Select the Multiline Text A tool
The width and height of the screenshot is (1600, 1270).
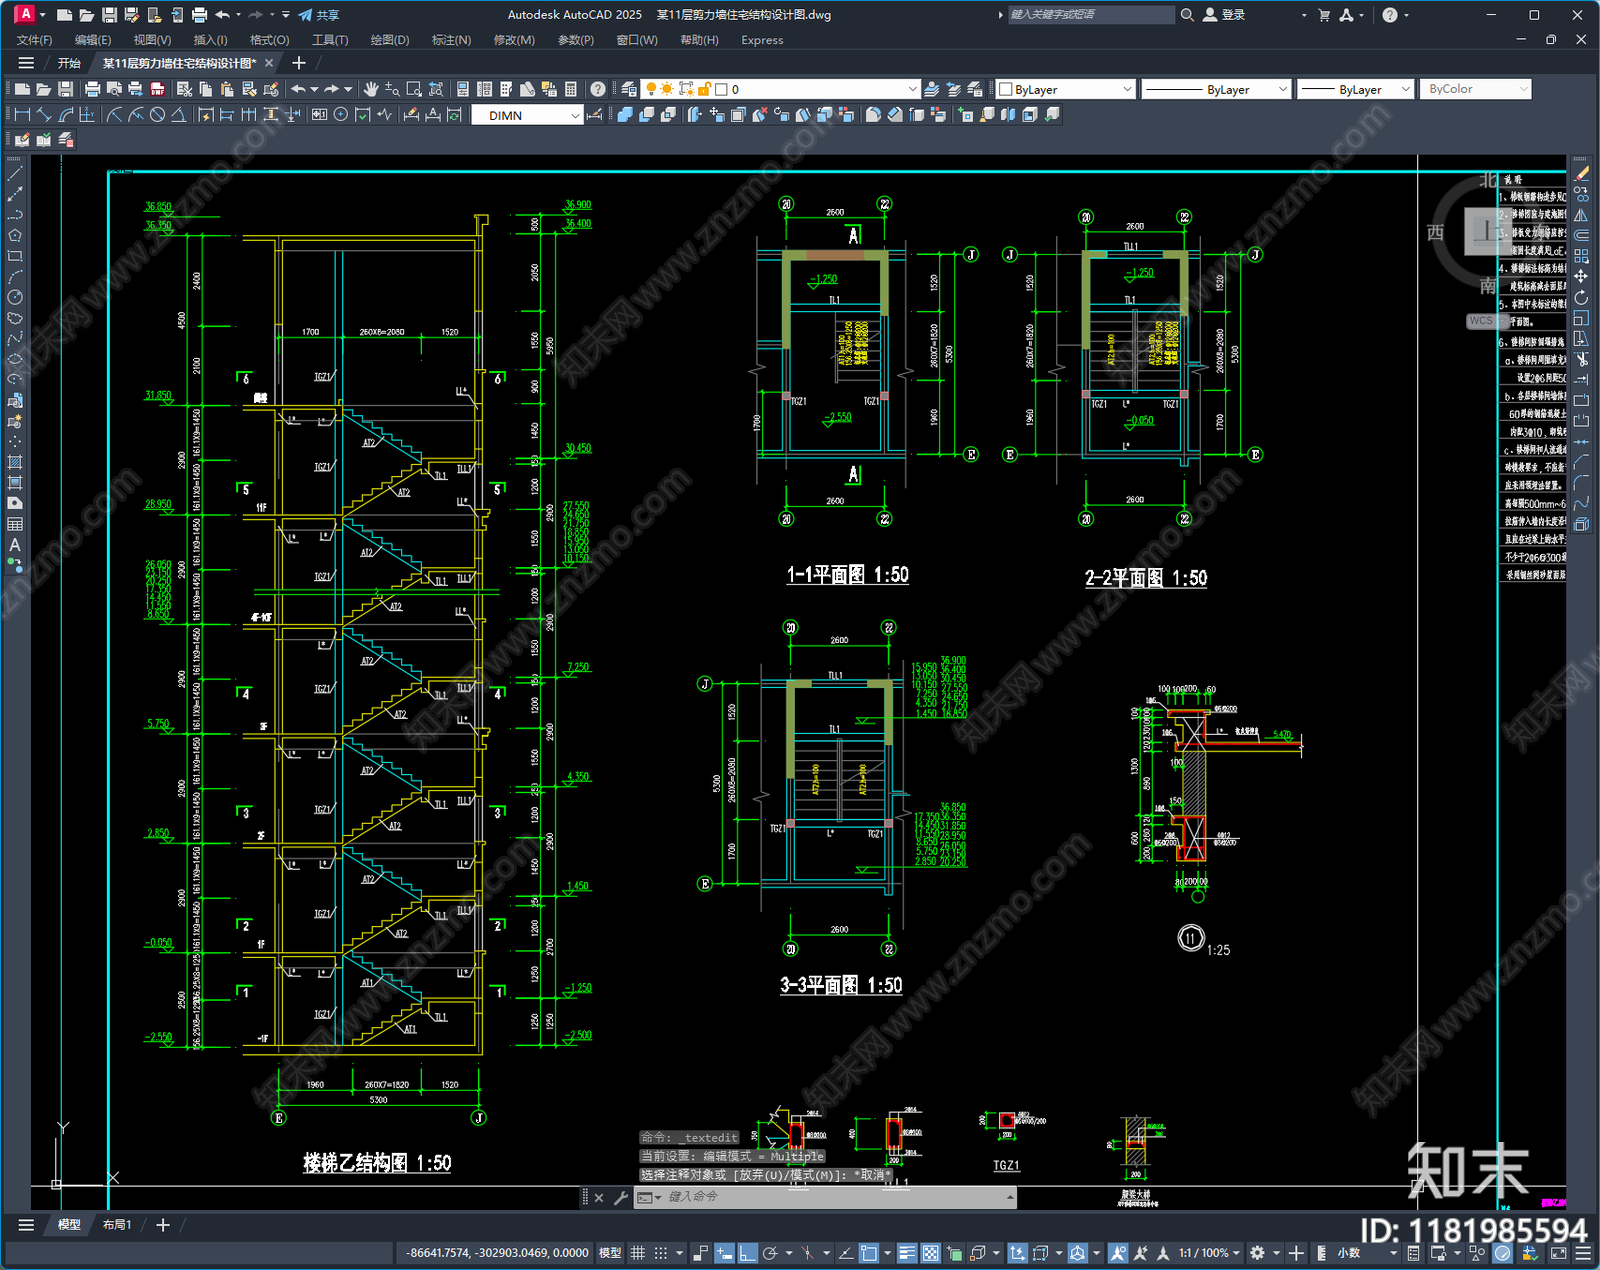coord(15,545)
